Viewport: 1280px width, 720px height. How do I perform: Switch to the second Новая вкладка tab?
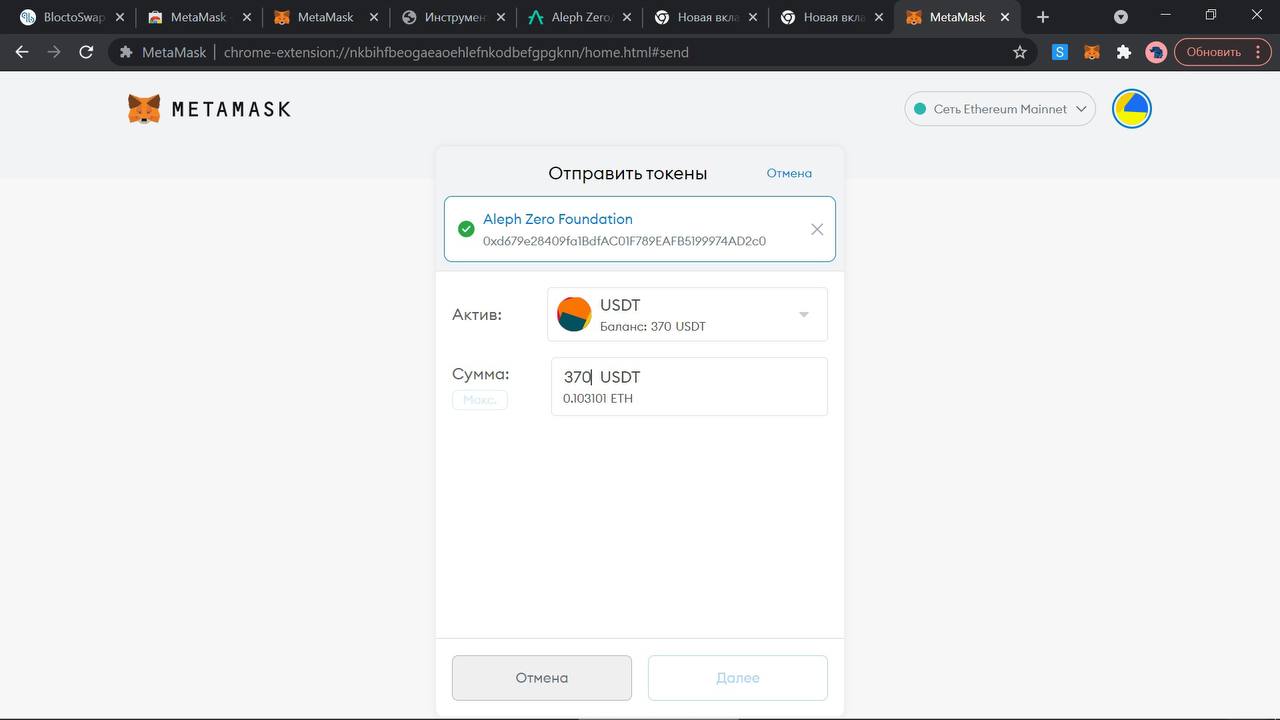pos(834,17)
